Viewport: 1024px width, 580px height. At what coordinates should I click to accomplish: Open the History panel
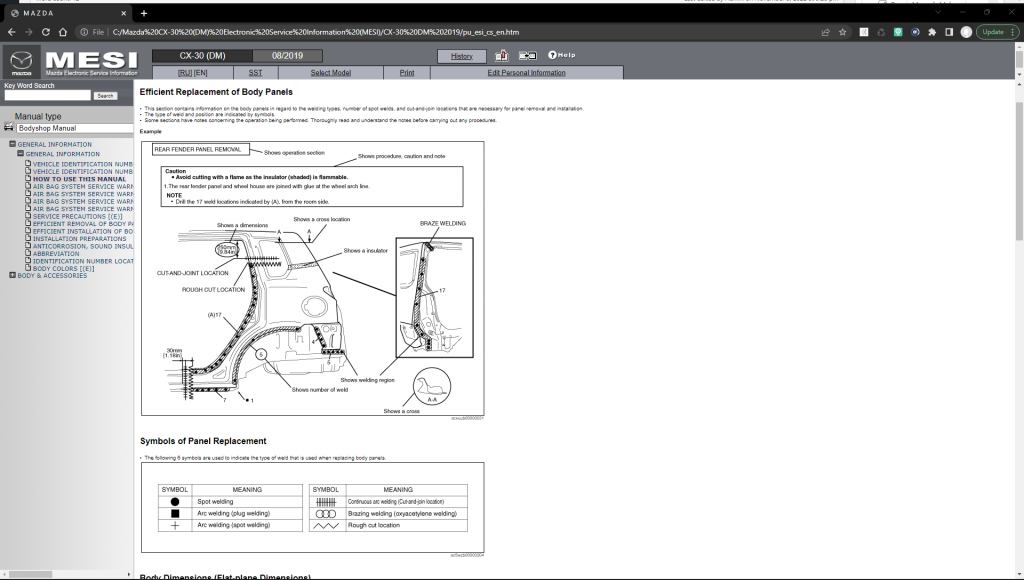click(461, 56)
